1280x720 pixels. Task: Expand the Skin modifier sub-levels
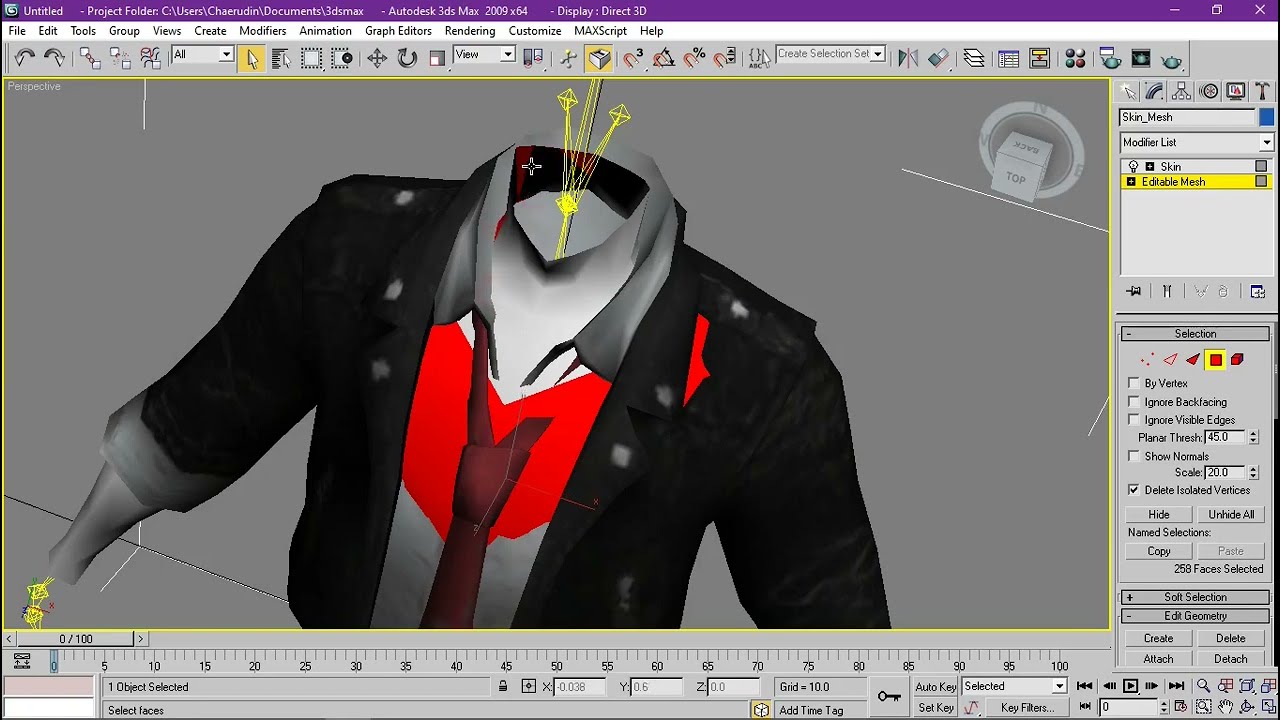1150,167
